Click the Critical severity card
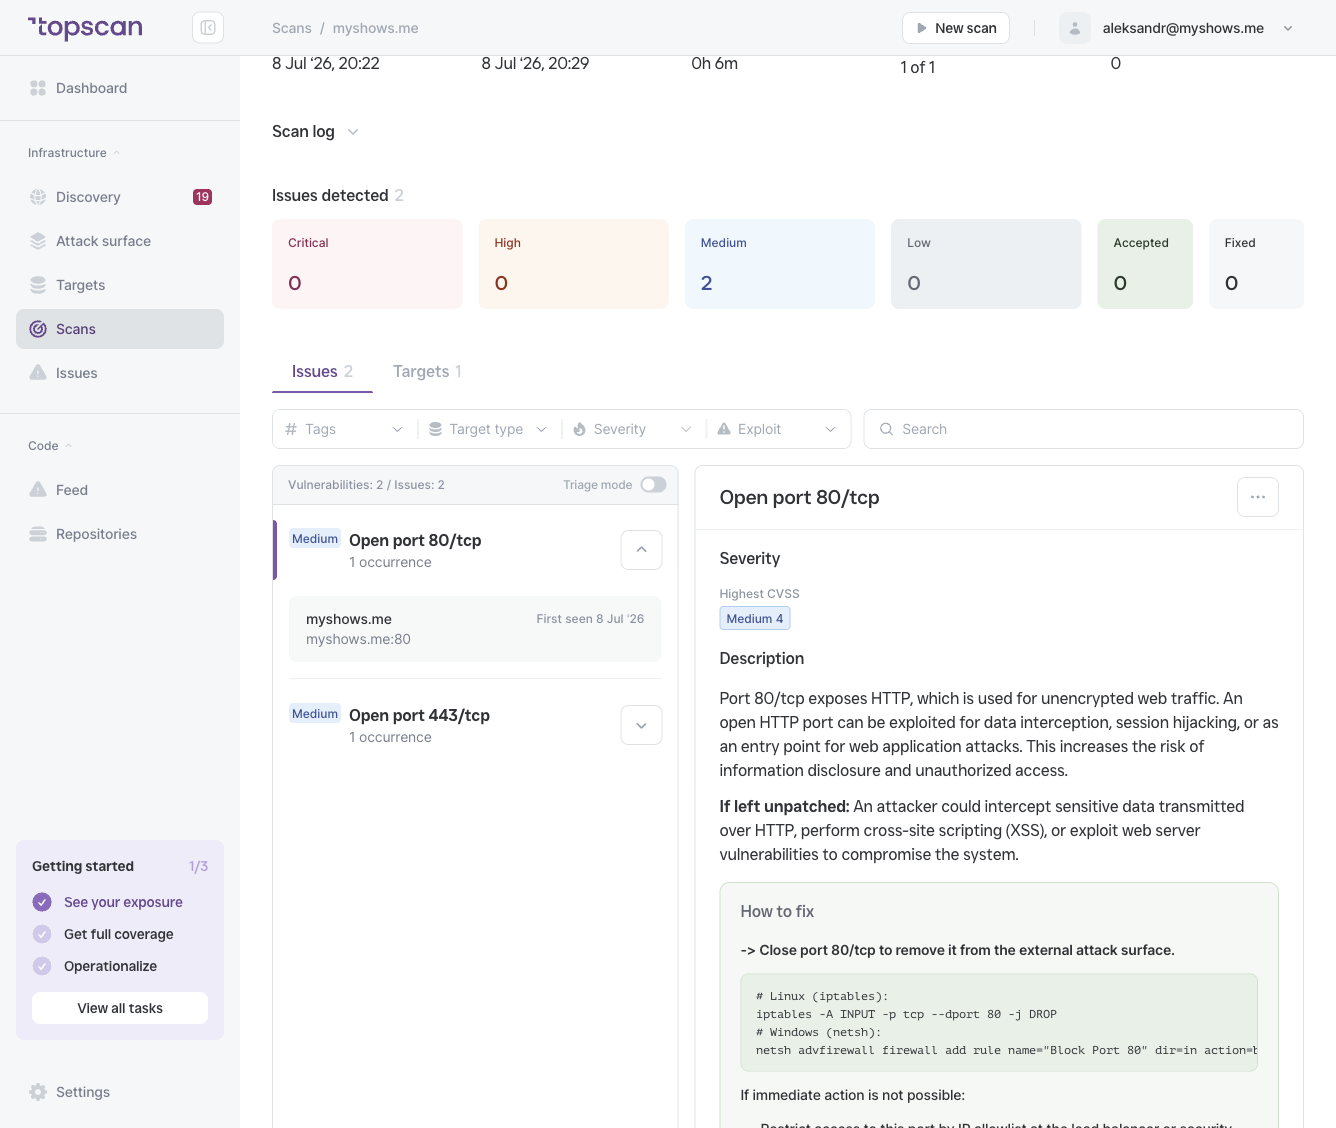The width and height of the screenshot is (1336, 1128). [367, 264]
